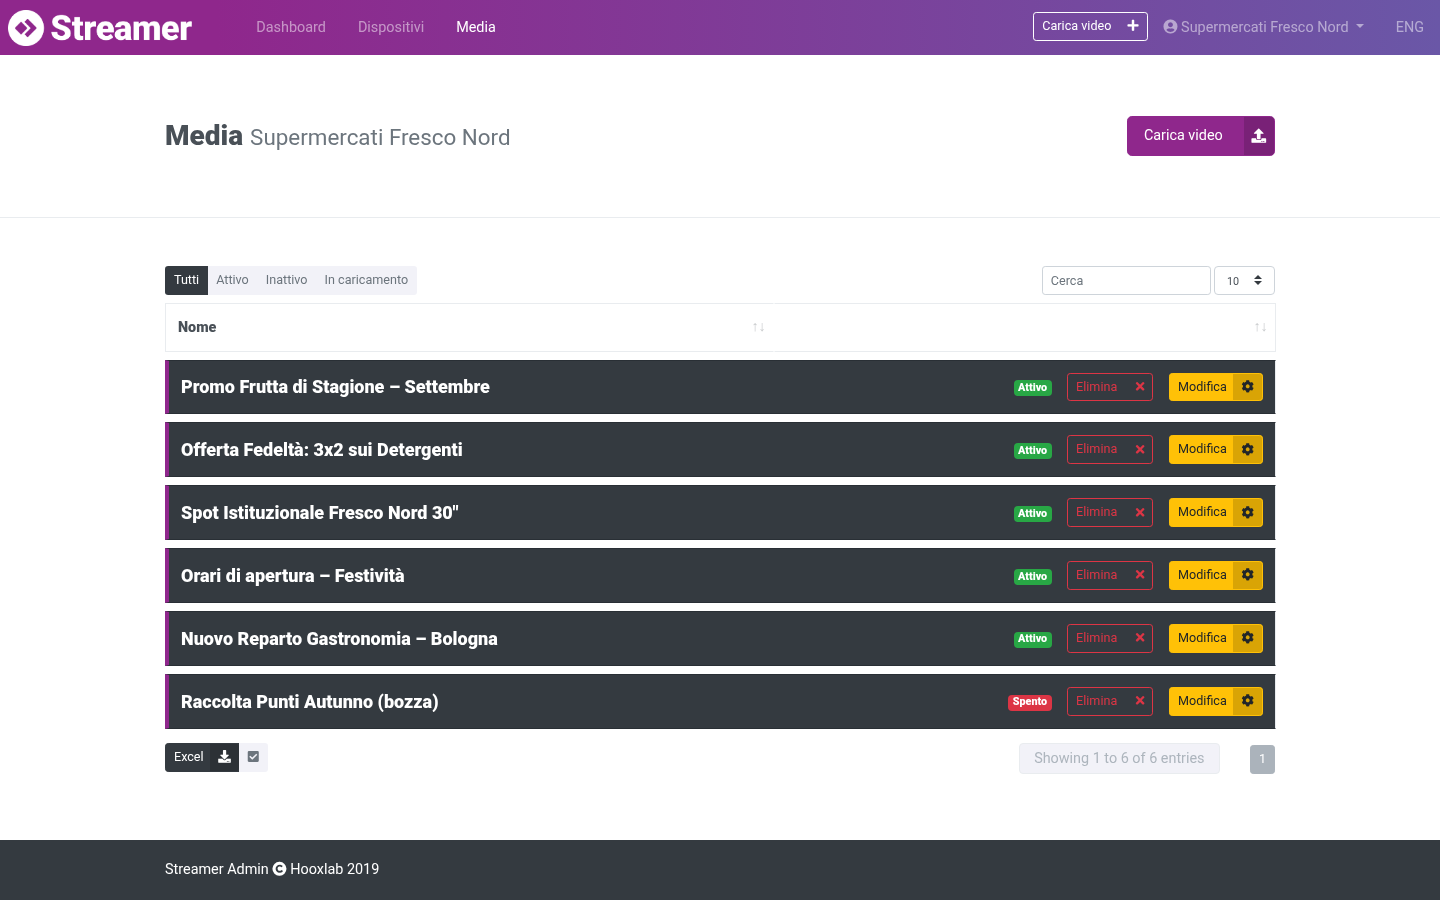Click the red X icon for Offerta Fedeltà row

point(1140,450)
